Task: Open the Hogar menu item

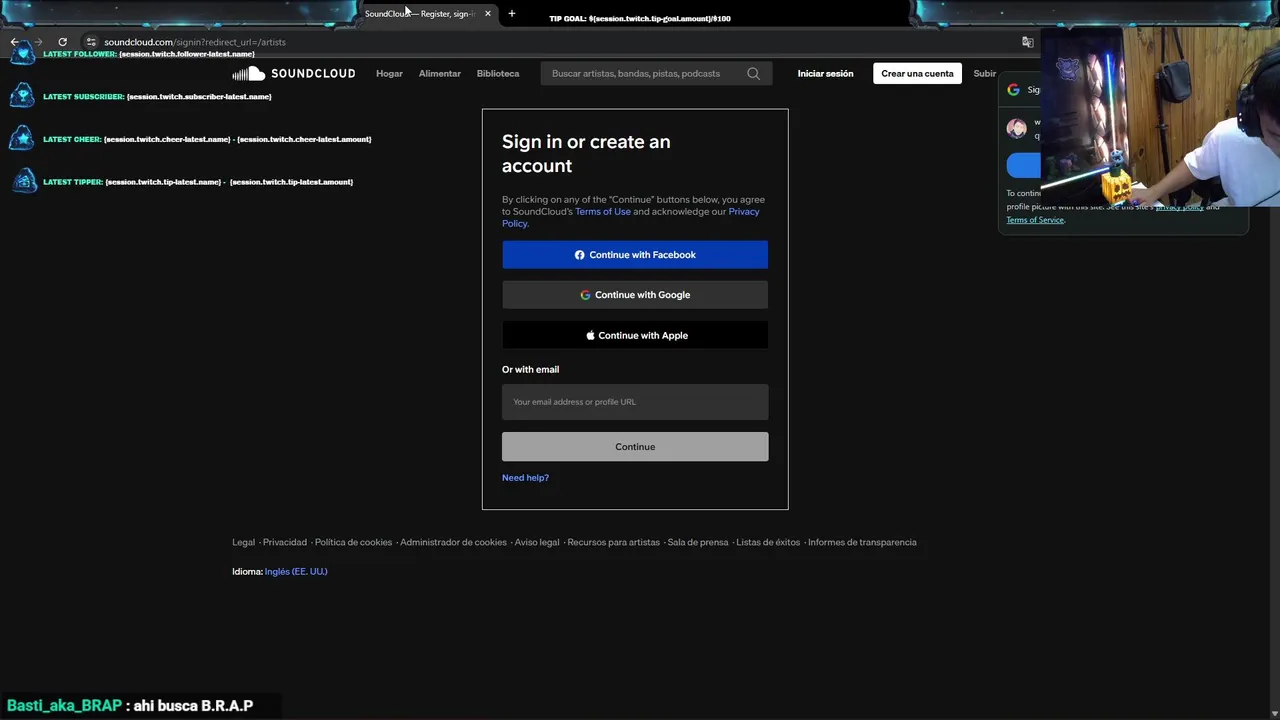Action: coord(389,73)
